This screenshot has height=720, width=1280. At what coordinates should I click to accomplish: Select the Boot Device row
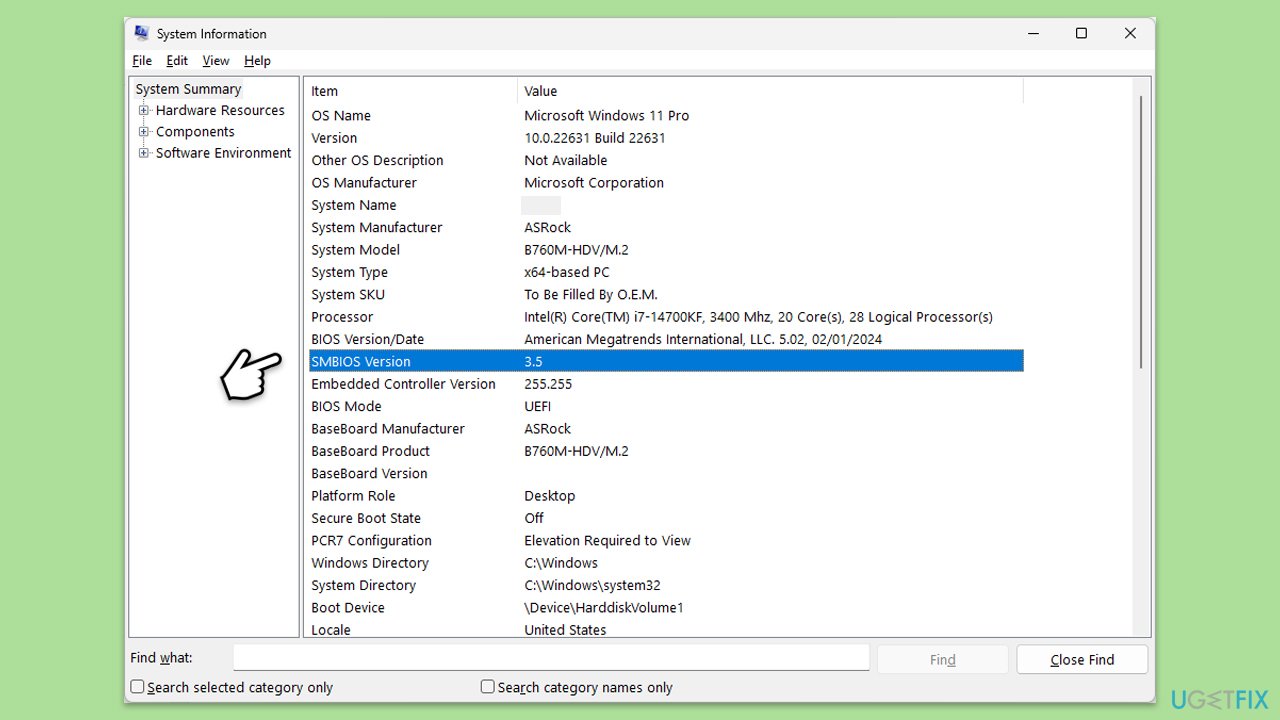coord(666,607)
